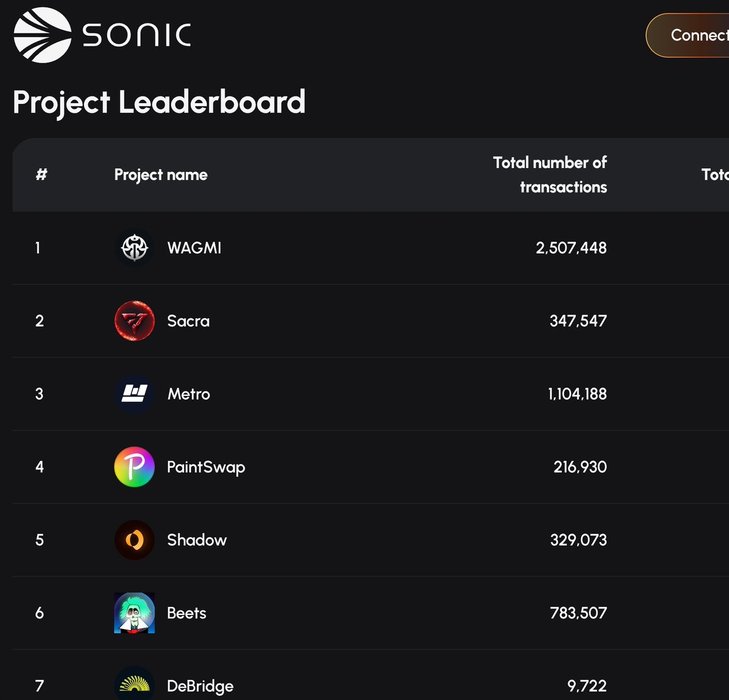Viewport: 729px width, 700px height.
Task: Click the WAGMI project icon
Action: (x=134, y=248)
